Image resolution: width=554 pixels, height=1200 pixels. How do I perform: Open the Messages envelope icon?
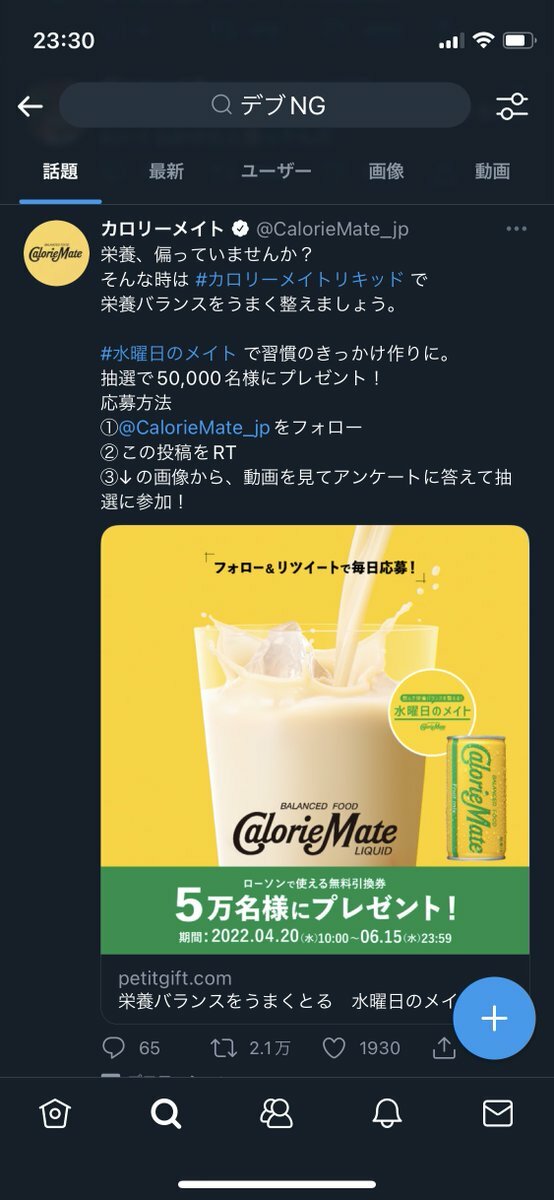coord(498,1113)
